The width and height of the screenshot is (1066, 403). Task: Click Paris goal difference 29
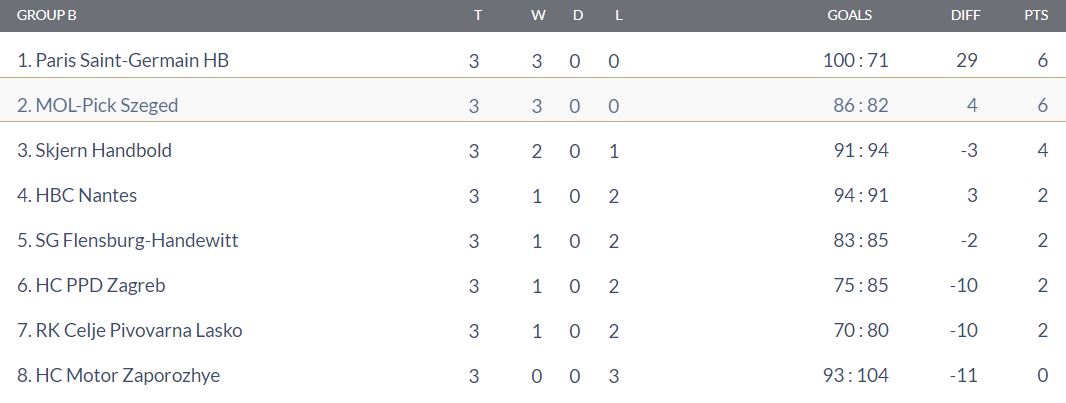[966, 61]
